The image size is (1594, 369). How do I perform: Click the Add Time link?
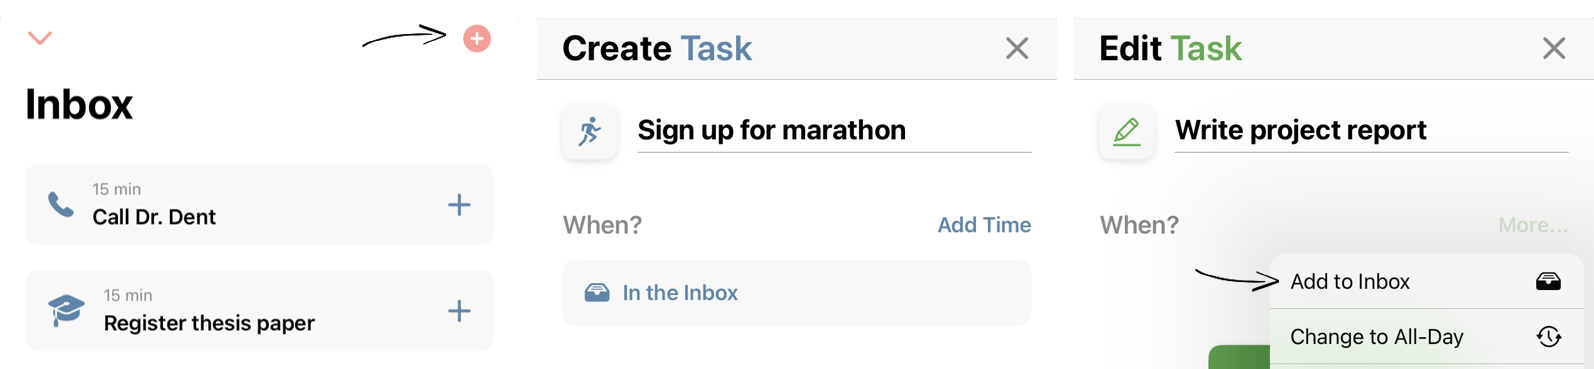pyautogui.click(x=984, y=225)
